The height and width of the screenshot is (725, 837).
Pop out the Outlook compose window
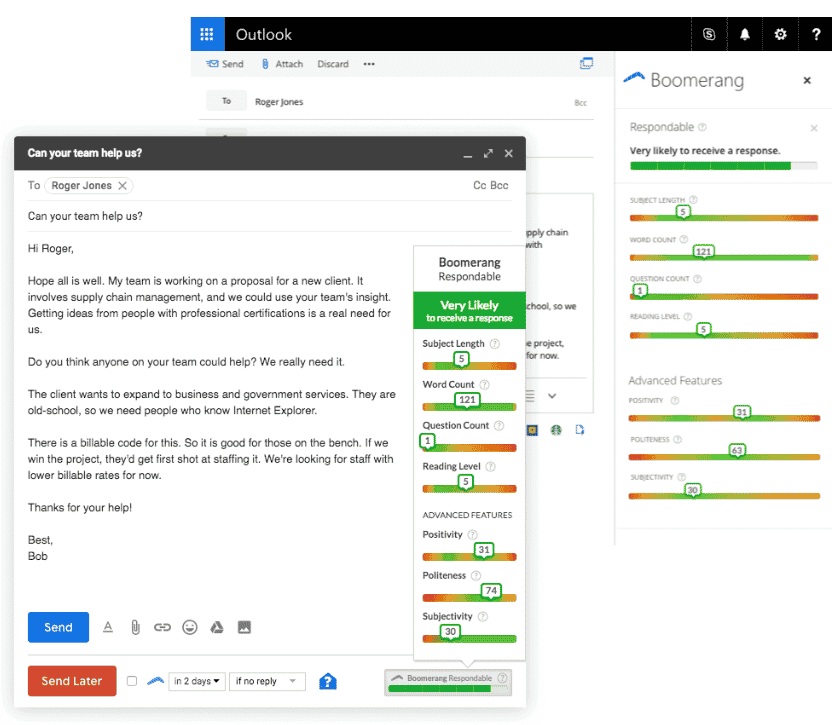(586, 64)
